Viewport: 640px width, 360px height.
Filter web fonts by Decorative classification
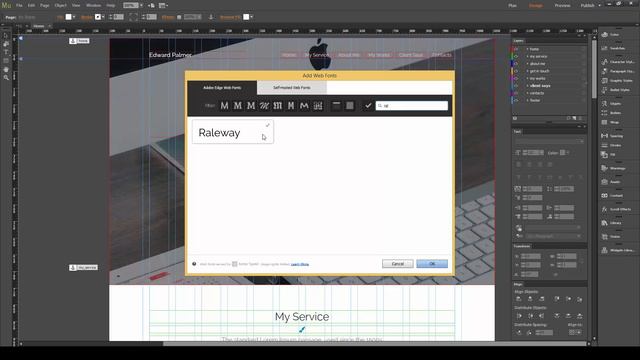[x=318, y=106]
